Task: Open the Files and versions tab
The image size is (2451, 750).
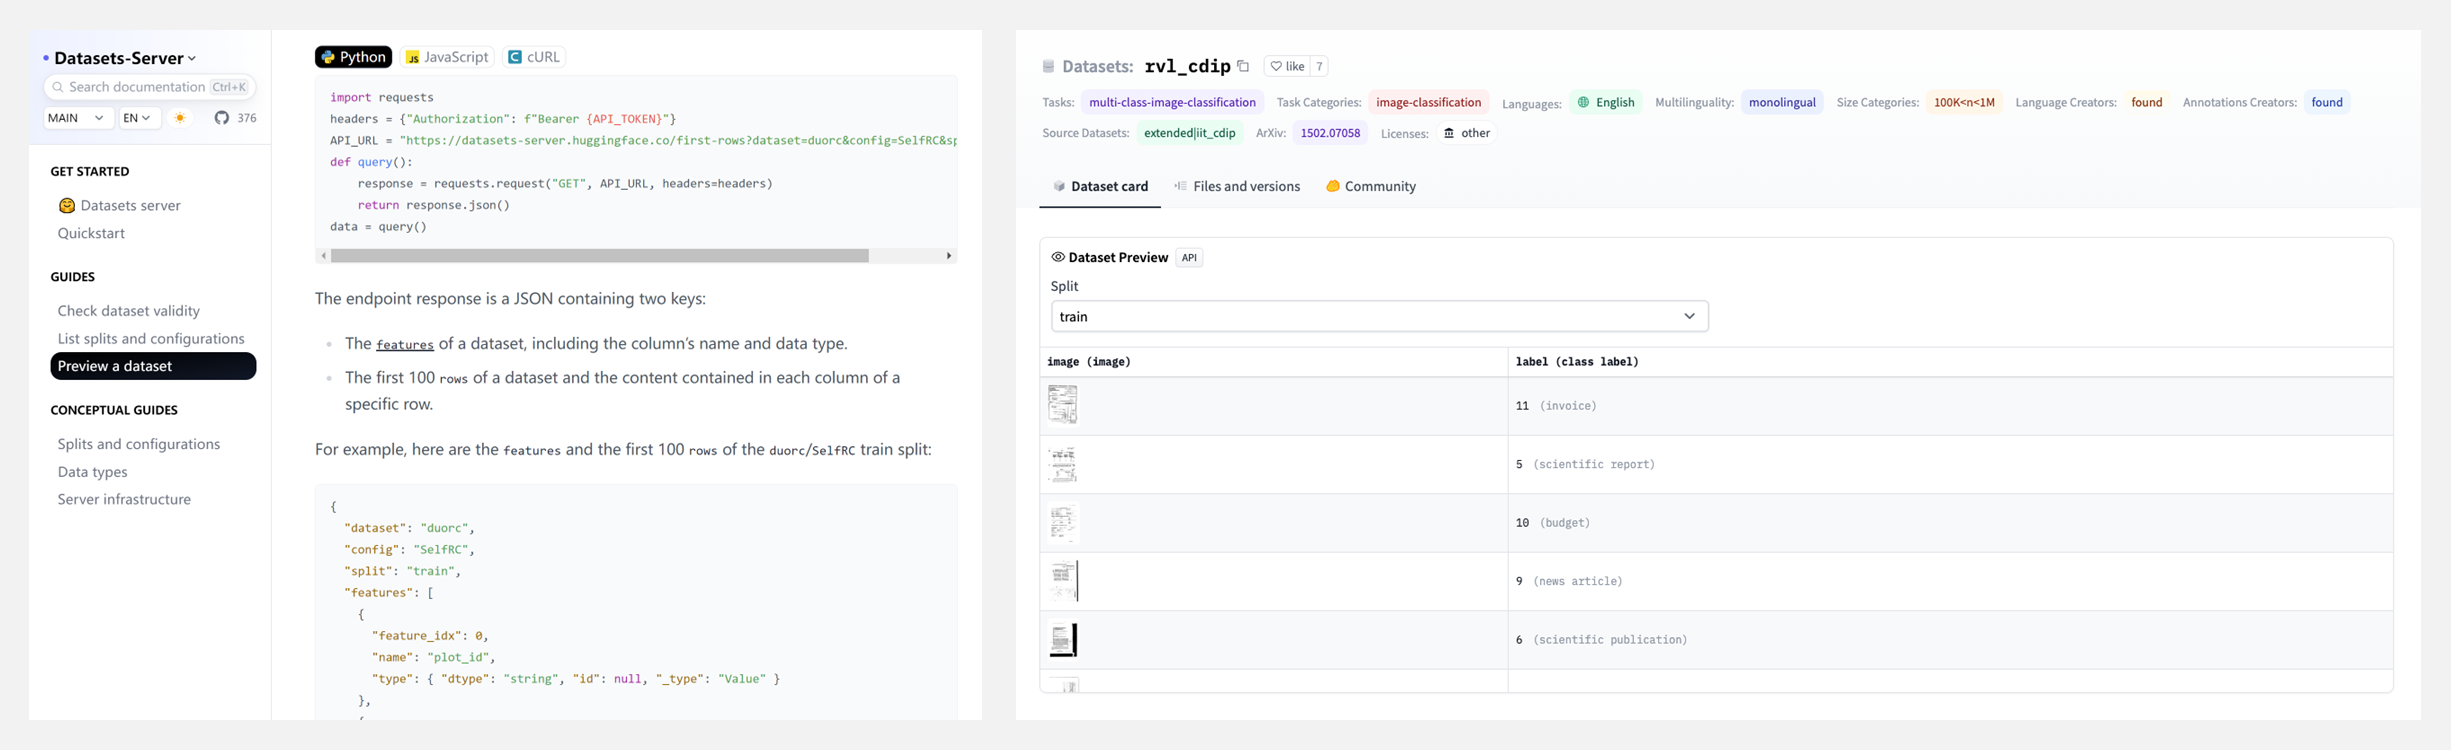Action: [x=1237, y=187]
